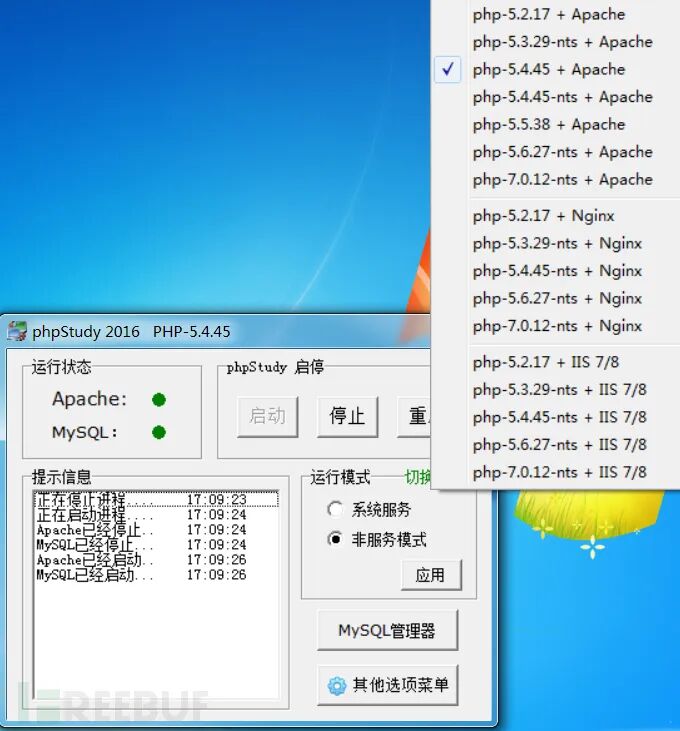Select 系统服务 run mode radio button
The image size is (680, 731).
tap(335, 509)
